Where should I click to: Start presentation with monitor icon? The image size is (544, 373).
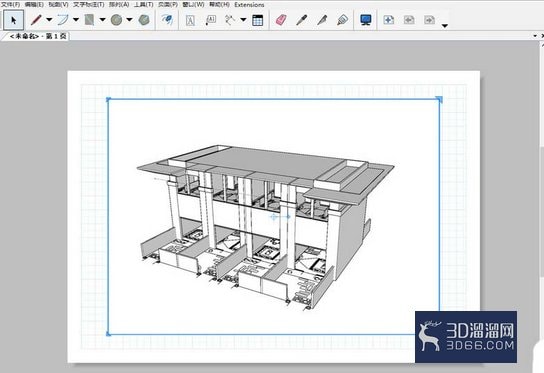(365, 20)
